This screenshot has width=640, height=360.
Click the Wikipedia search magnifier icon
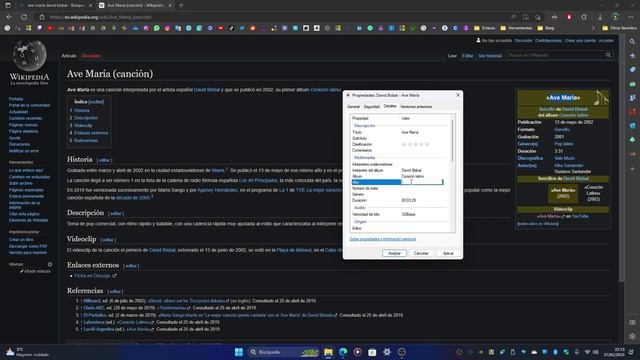pos(608,55)
